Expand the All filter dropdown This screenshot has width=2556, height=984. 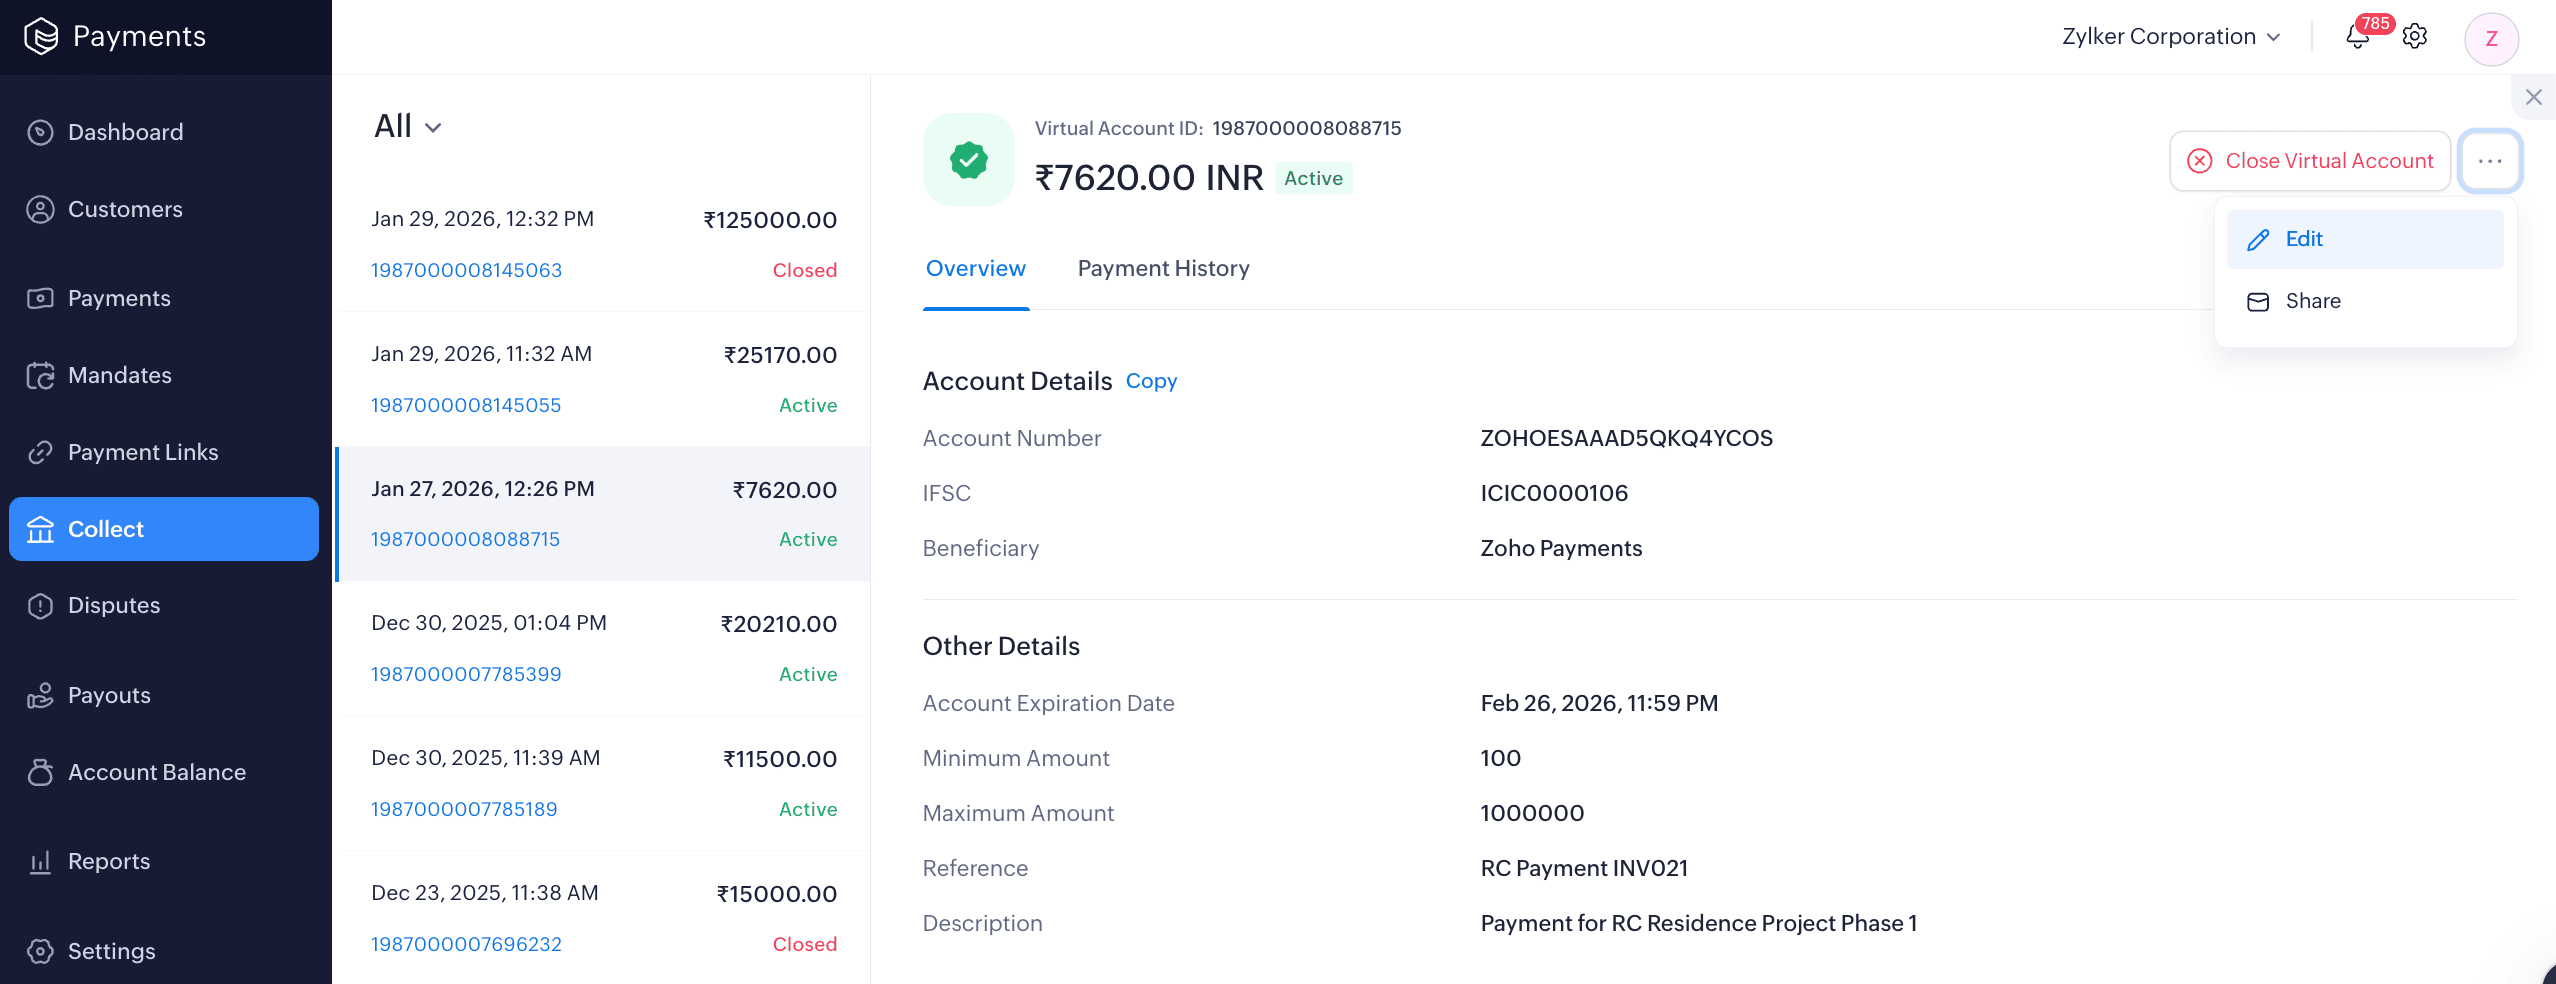(x=408, y=126)
